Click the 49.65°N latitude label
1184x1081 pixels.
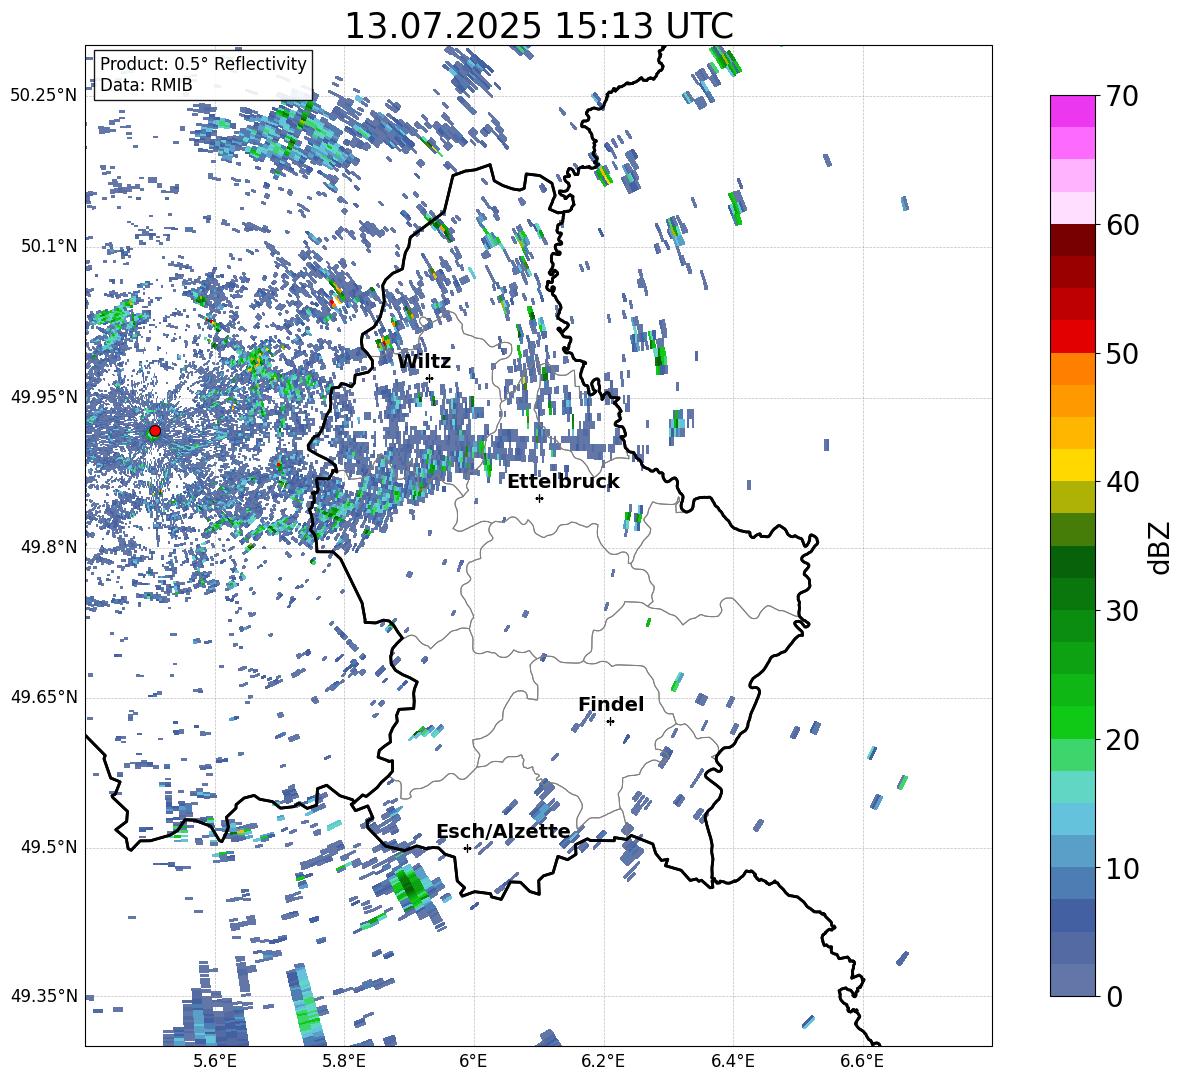44,697
